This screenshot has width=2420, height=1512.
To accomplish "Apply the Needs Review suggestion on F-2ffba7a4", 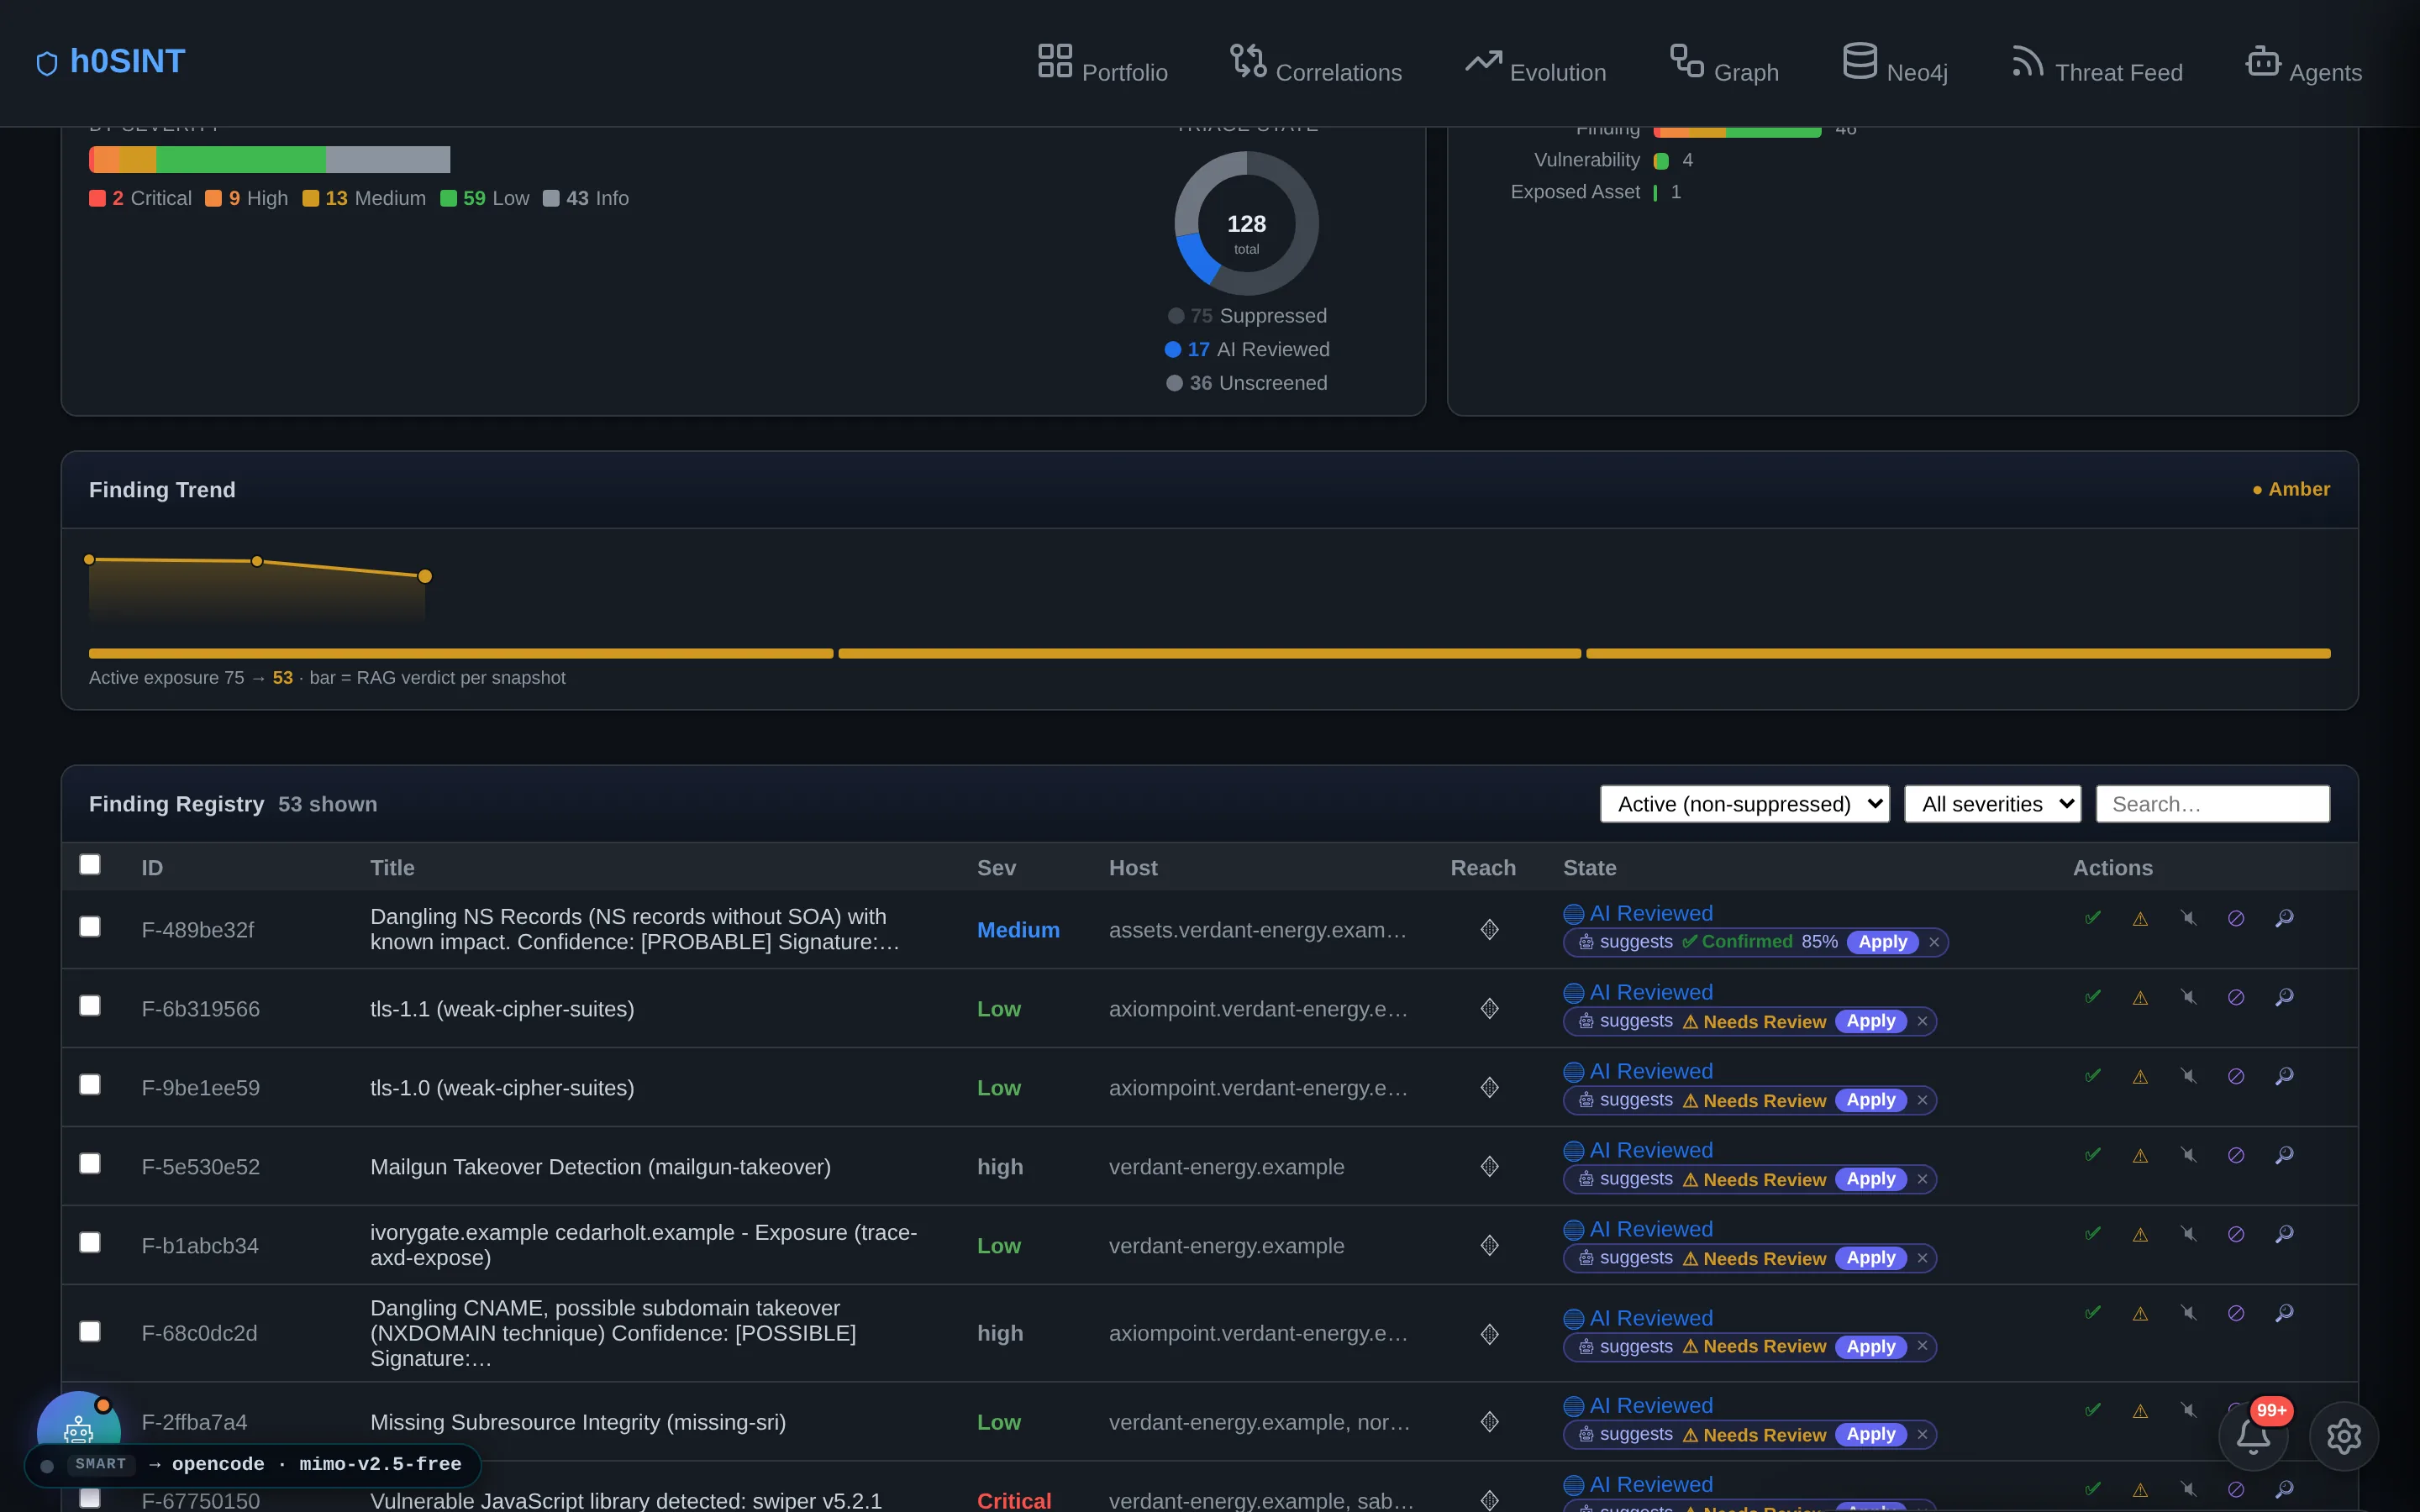I will 1871,1434.
